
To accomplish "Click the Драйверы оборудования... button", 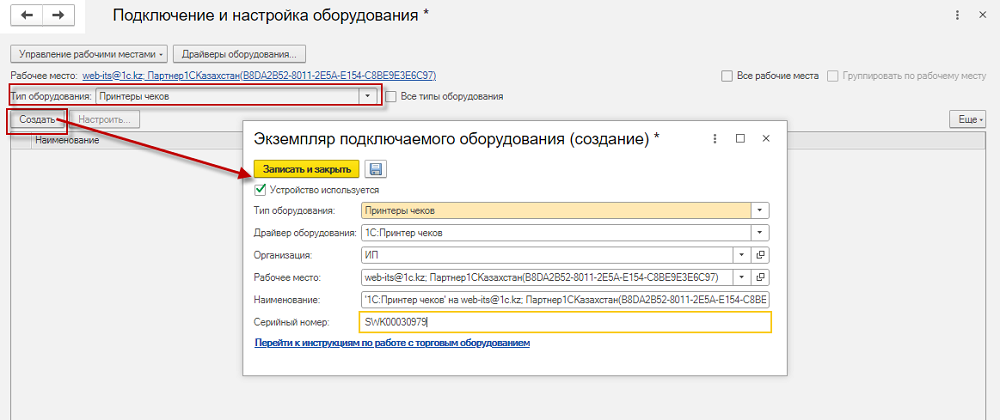I will point(239,54).
